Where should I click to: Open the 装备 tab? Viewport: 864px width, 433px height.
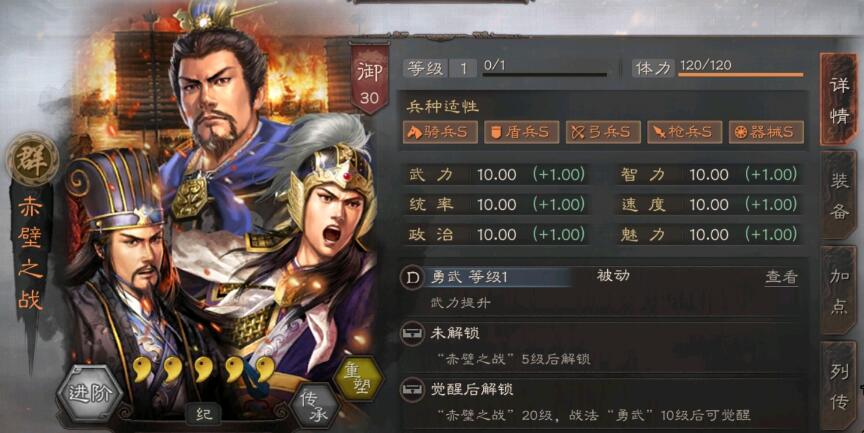pyautogui.click(x=839, y=194)
